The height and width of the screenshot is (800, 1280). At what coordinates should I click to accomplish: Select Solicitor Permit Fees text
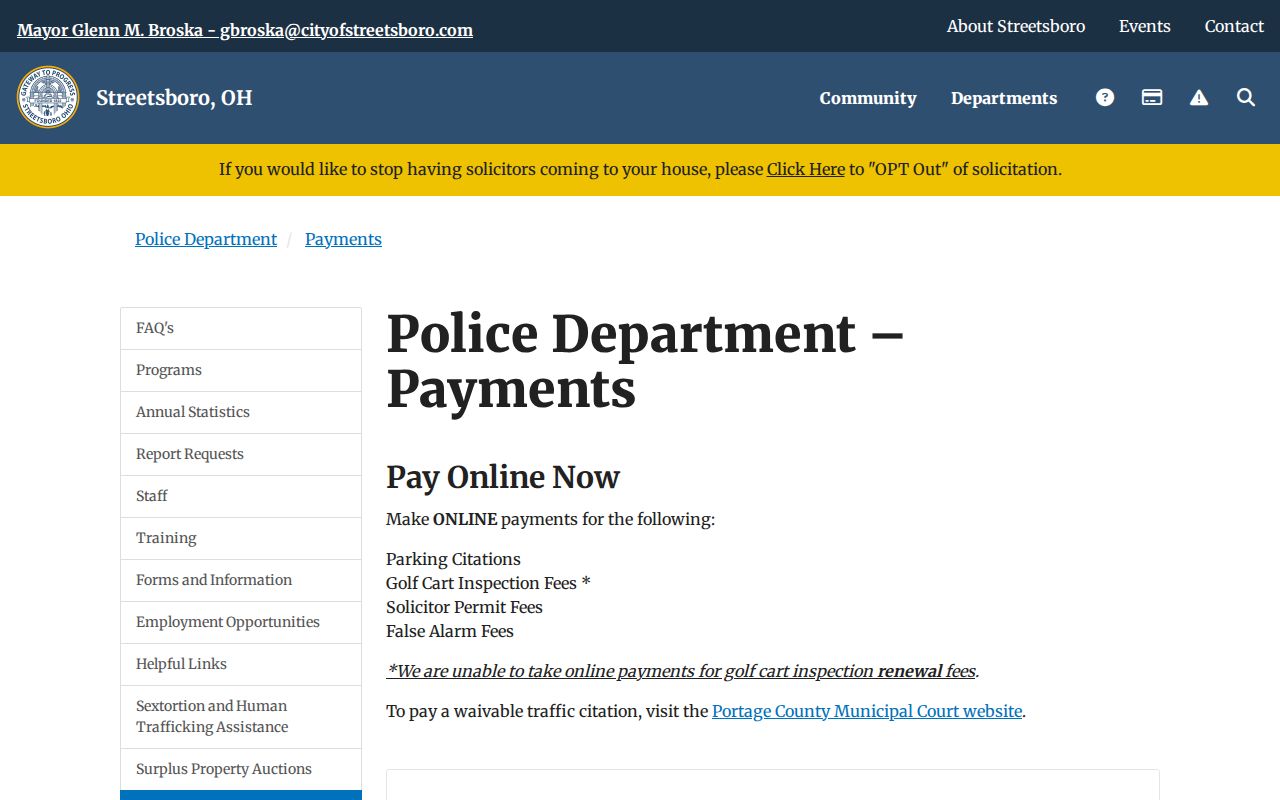[x=464, y=607]
